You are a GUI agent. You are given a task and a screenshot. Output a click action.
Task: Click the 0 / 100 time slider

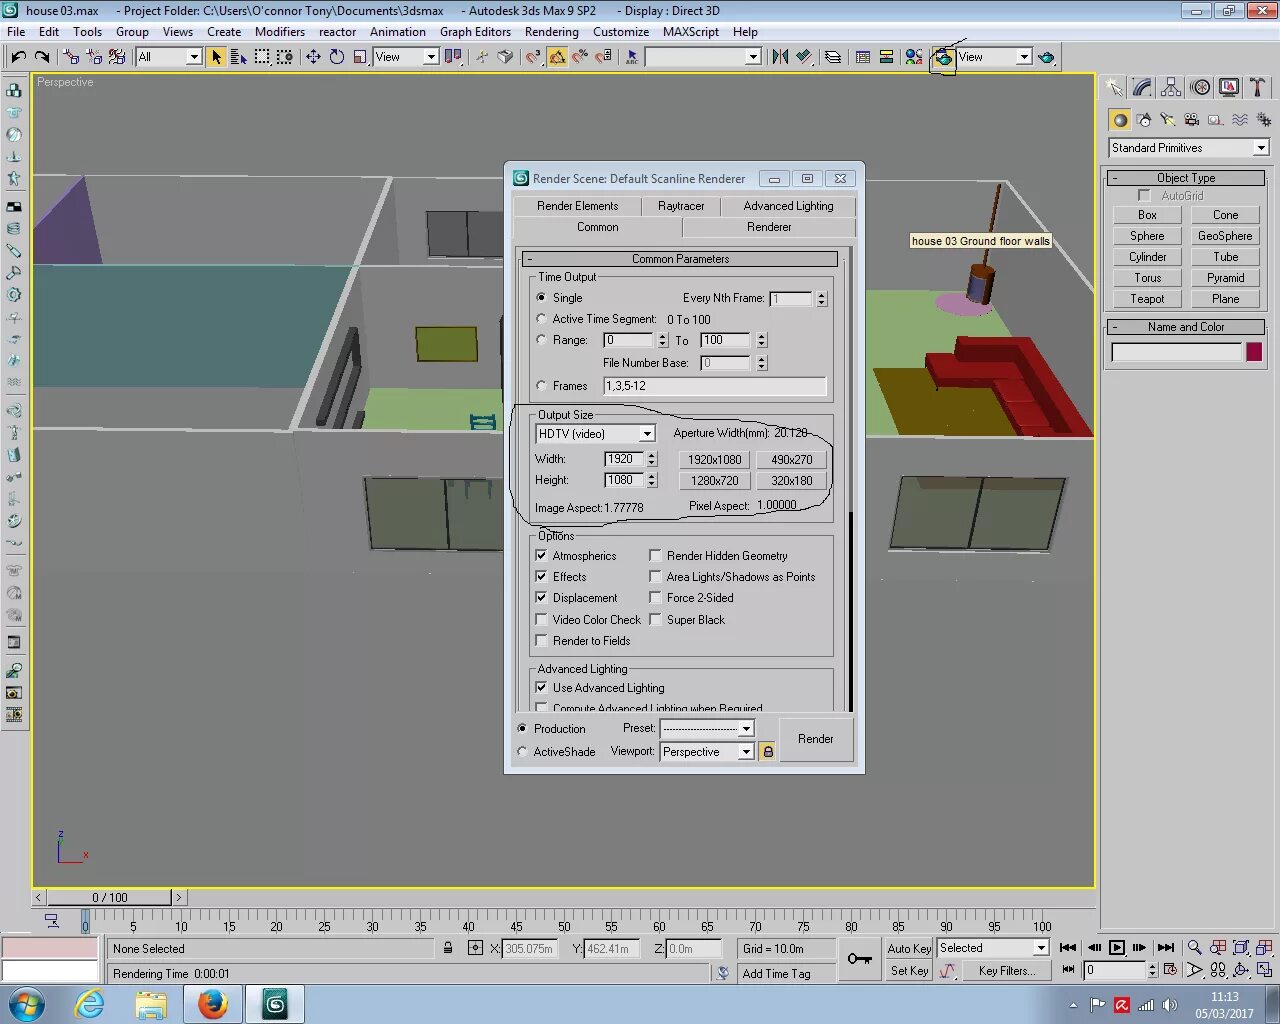(x=110, y=898)
